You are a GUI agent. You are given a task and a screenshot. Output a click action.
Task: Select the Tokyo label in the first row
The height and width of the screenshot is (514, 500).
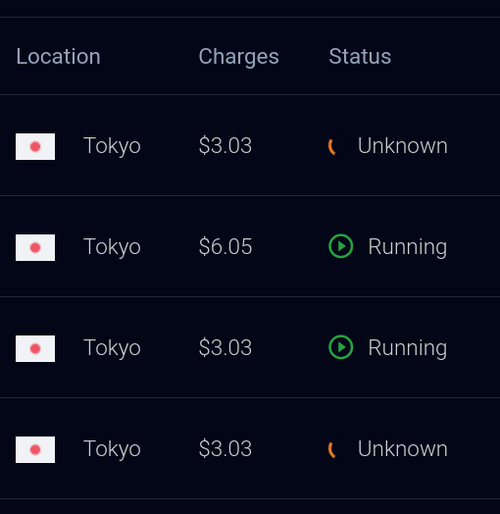click(x=112, y=146)
